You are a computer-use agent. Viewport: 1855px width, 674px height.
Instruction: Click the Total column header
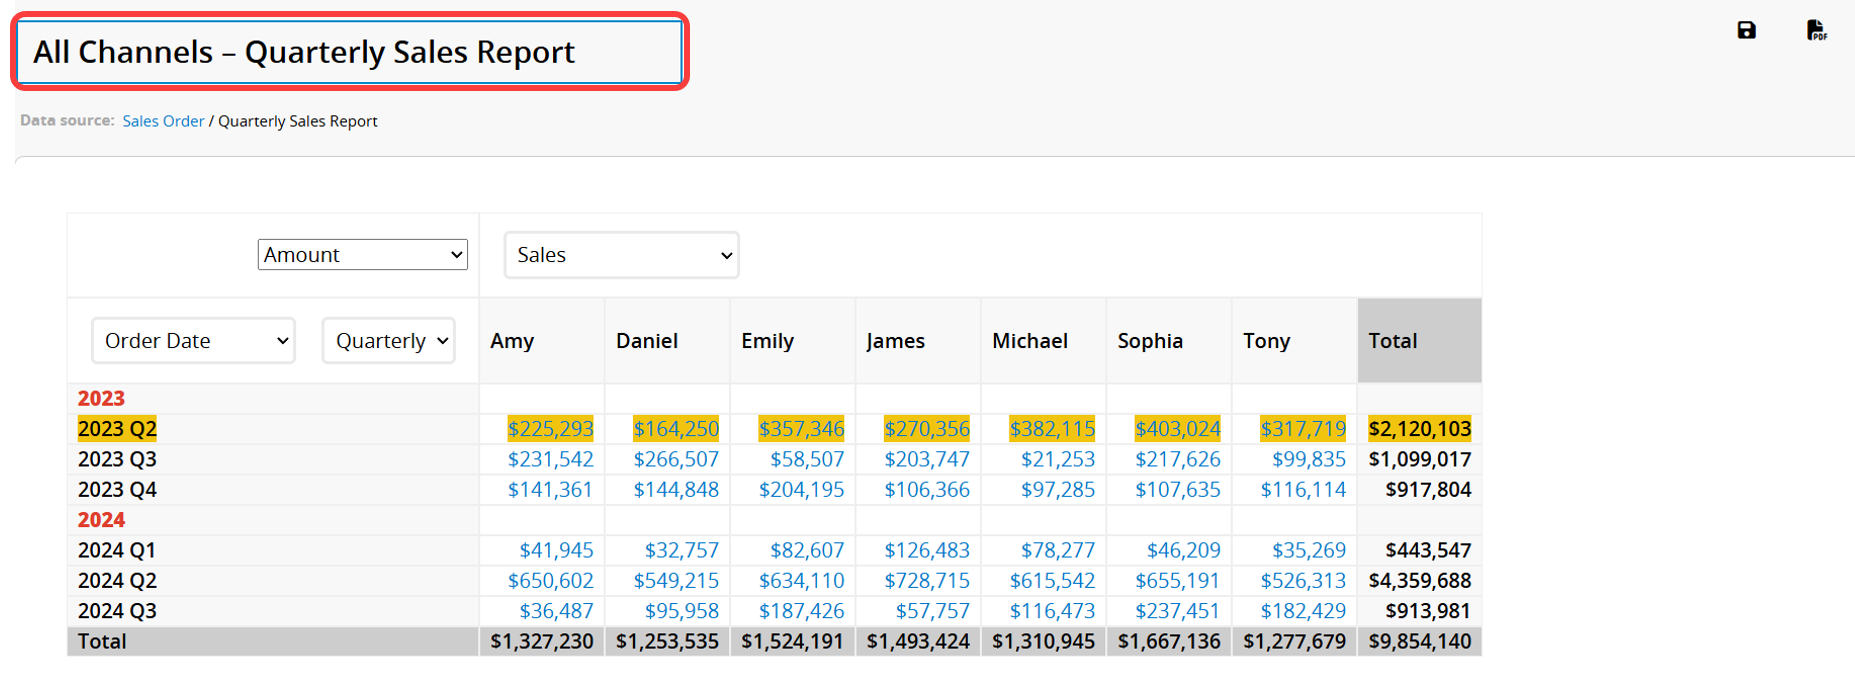1392,341
